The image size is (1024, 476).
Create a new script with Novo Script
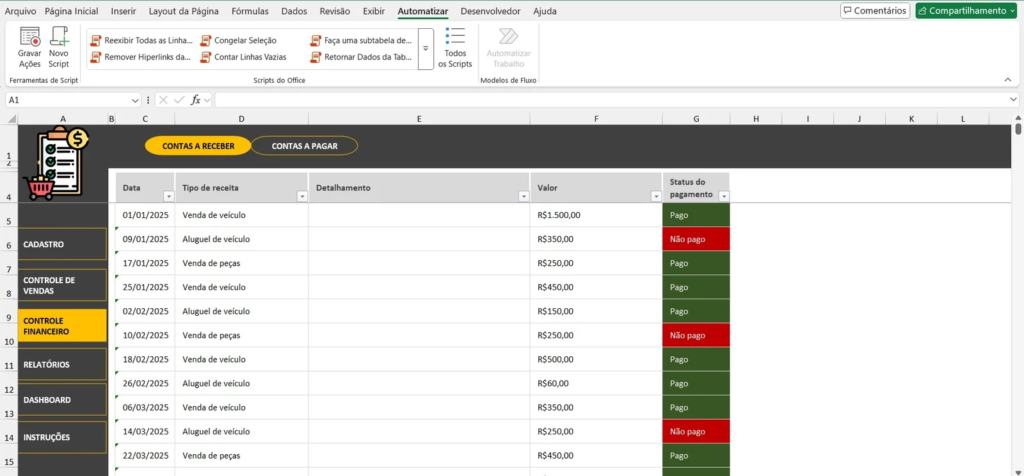click(x=59, y=39)
